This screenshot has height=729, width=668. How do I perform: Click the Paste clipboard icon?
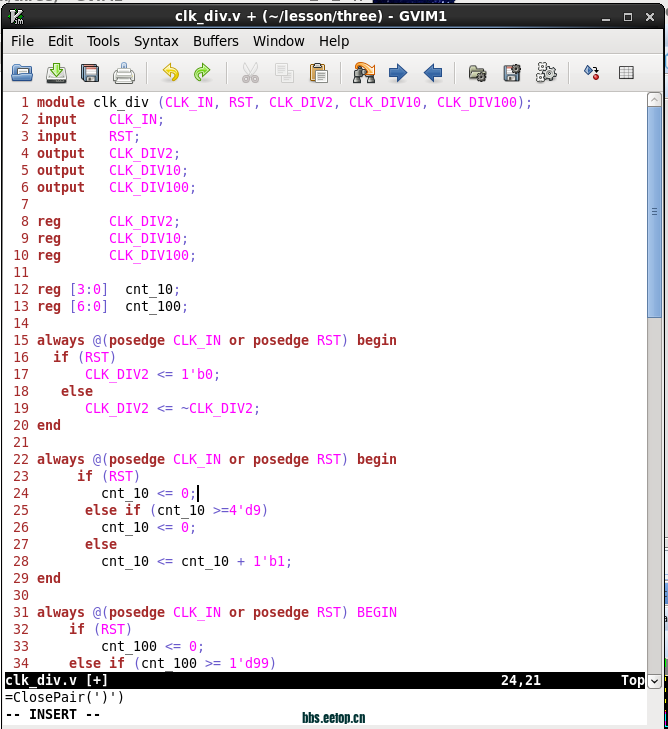tap(319, 73)
